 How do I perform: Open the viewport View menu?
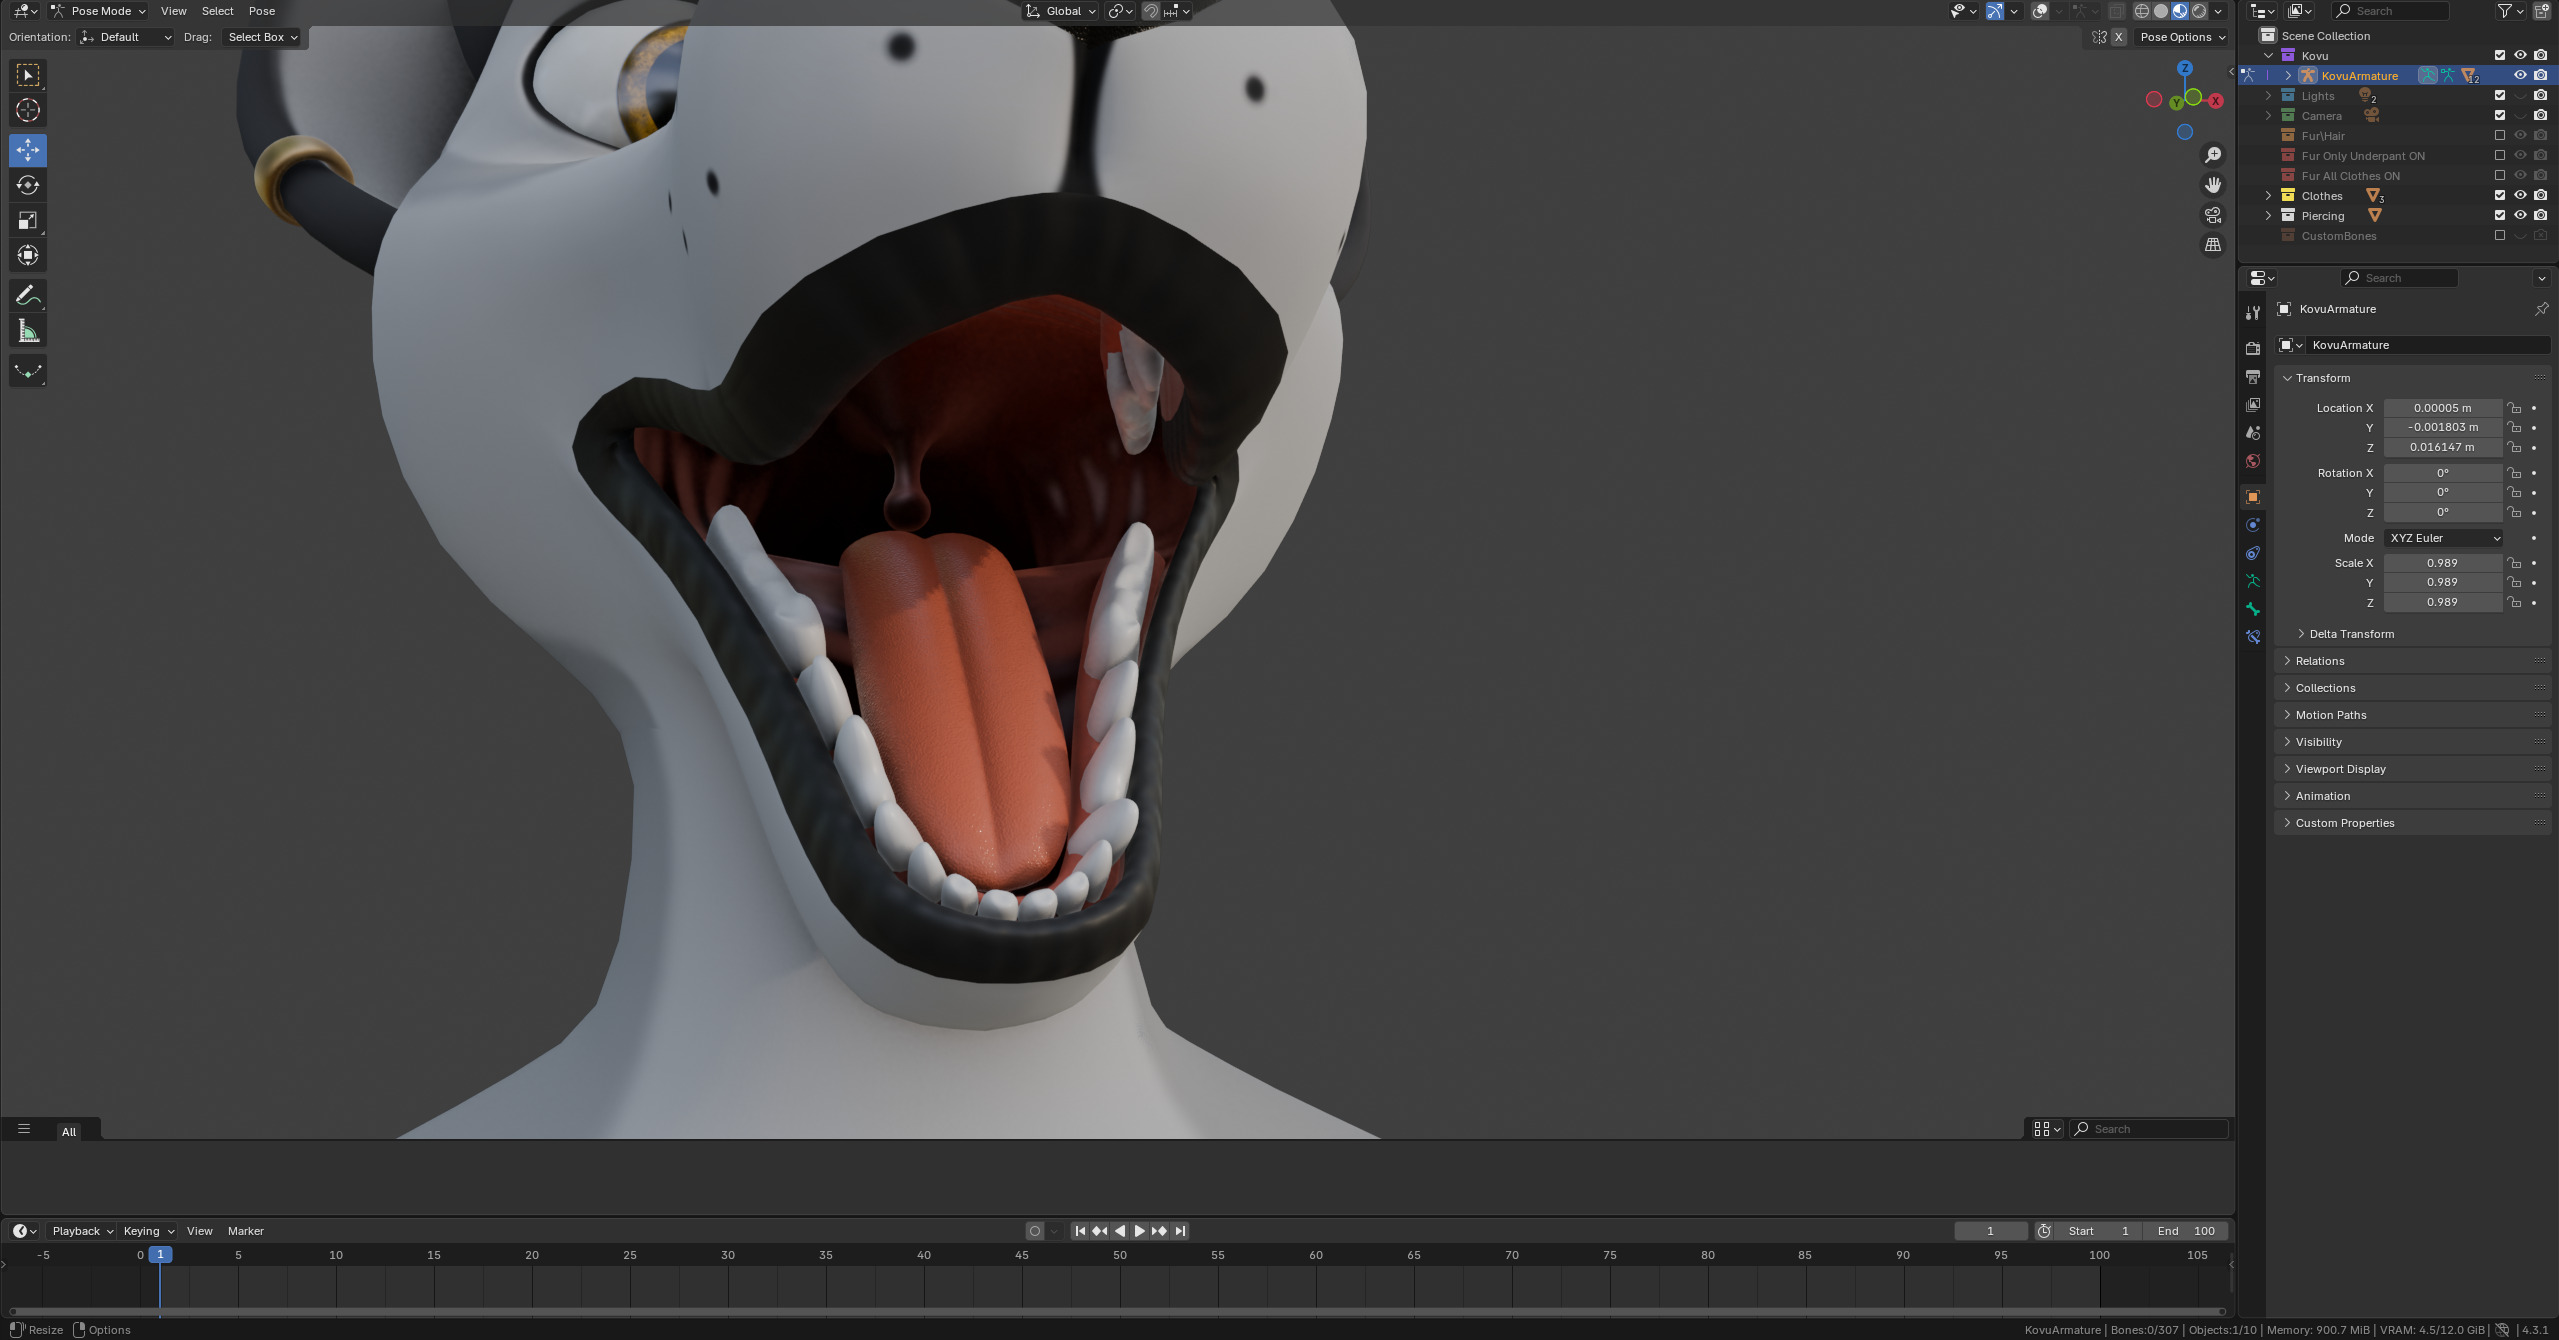point(173,11)
